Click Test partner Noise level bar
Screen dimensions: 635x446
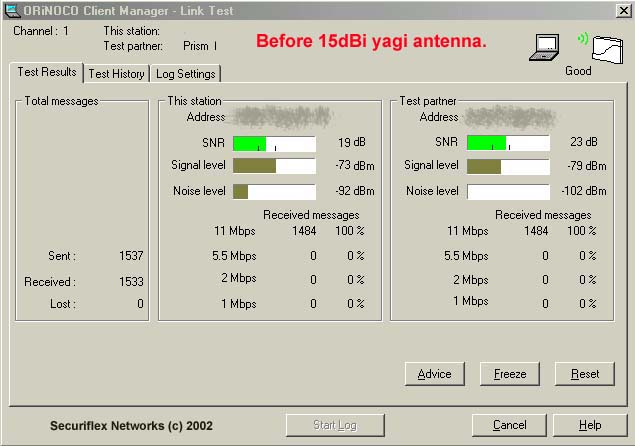pyautogui.click(x=508, y=192)
